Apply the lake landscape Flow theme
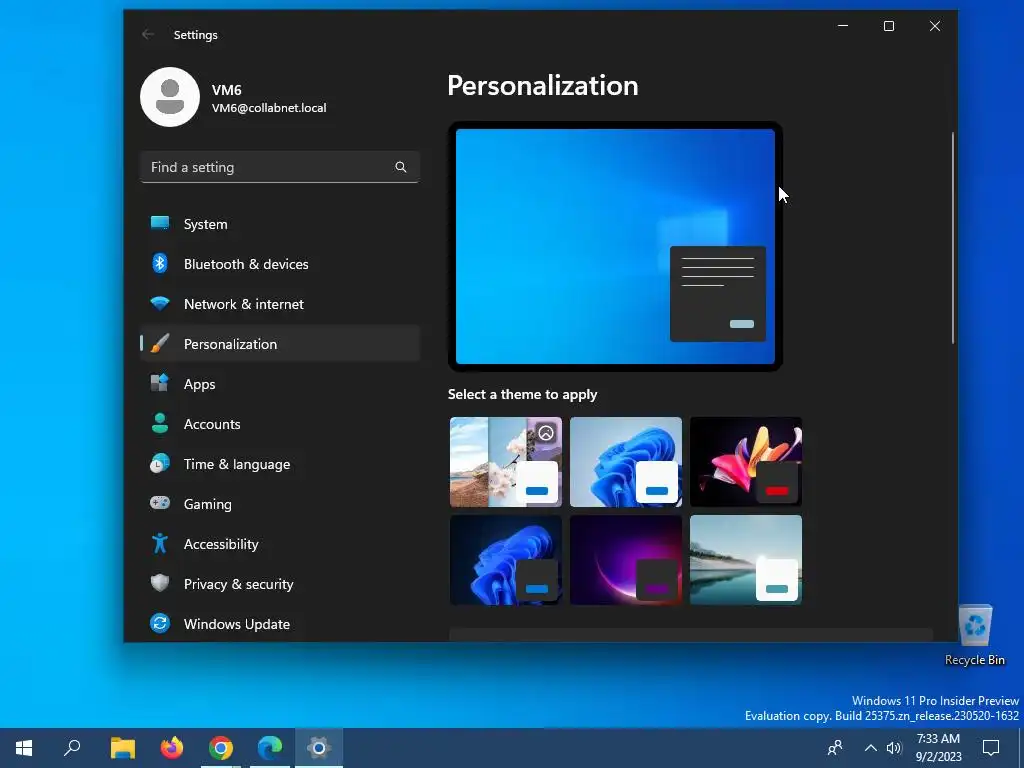1024x768 pixels. [746, 560]
